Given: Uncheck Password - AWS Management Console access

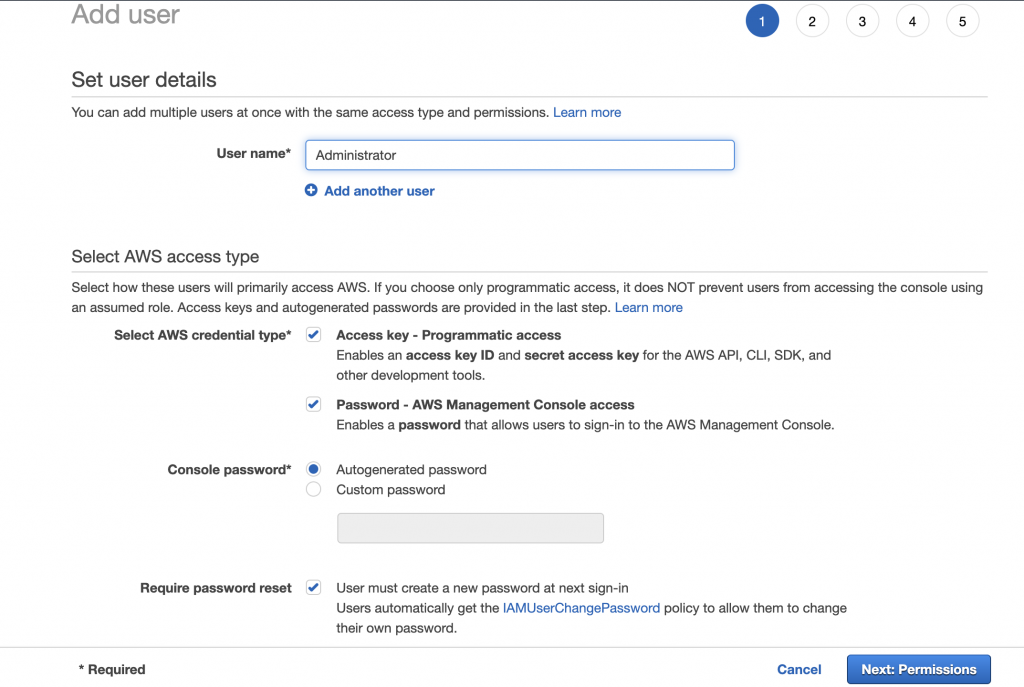Looking at the screenshot, I should 314,405.
